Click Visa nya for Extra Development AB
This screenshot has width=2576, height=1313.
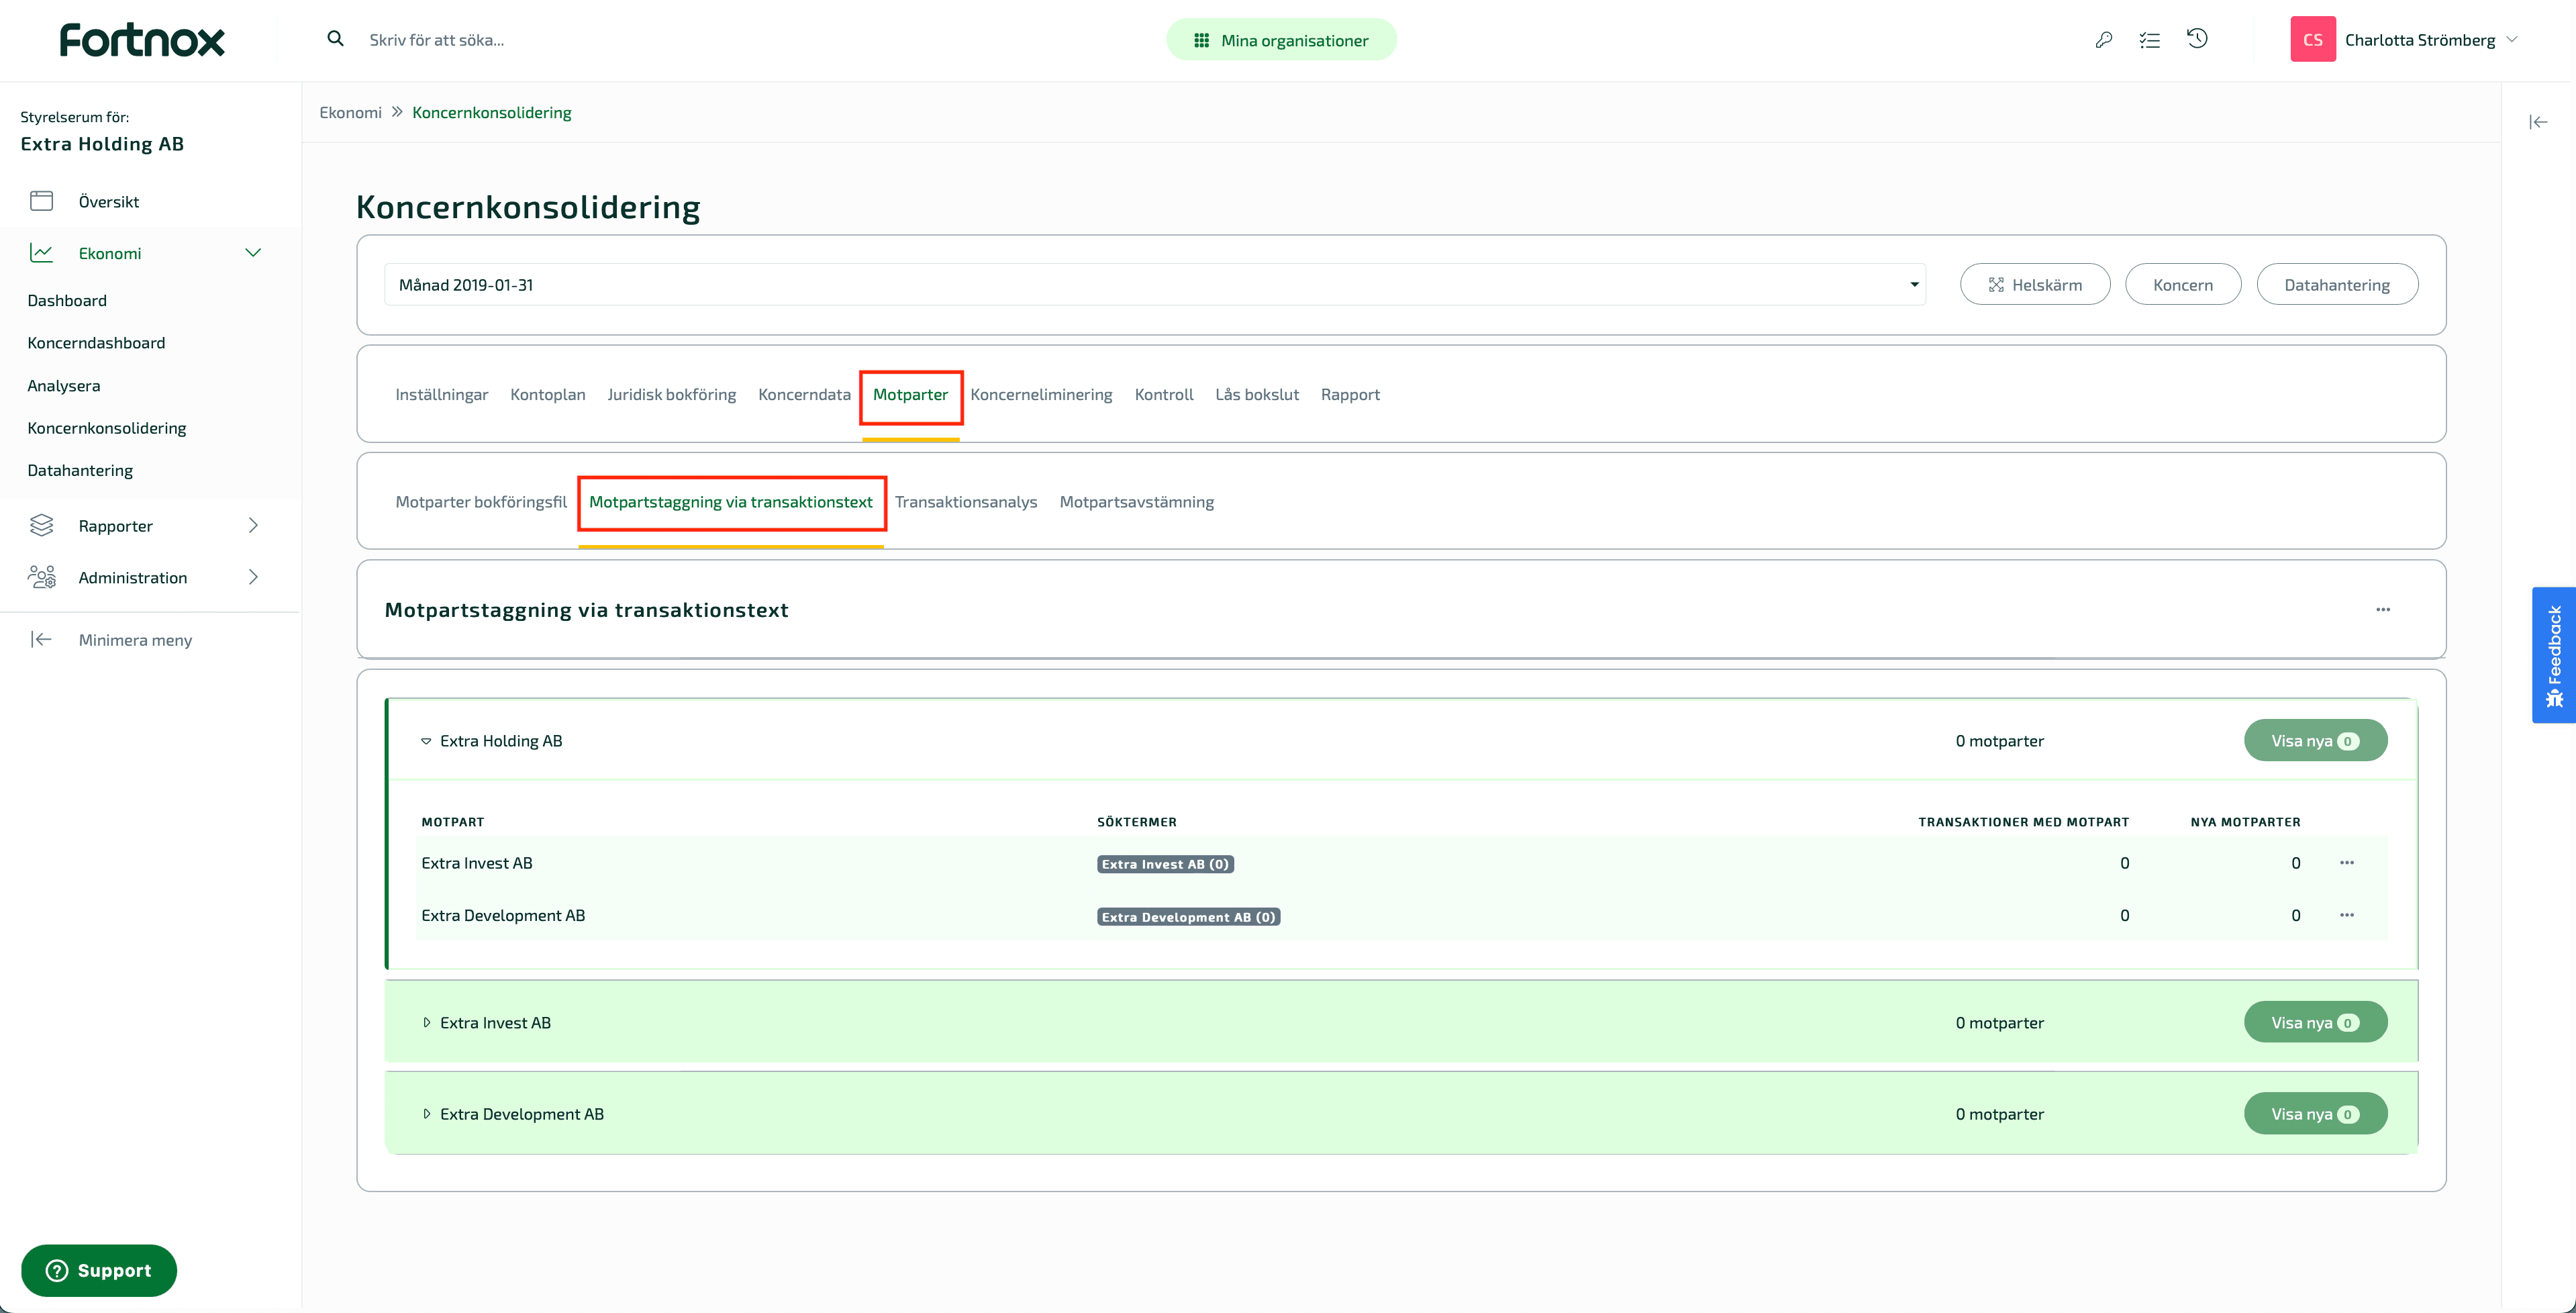coord(2315,1114)
